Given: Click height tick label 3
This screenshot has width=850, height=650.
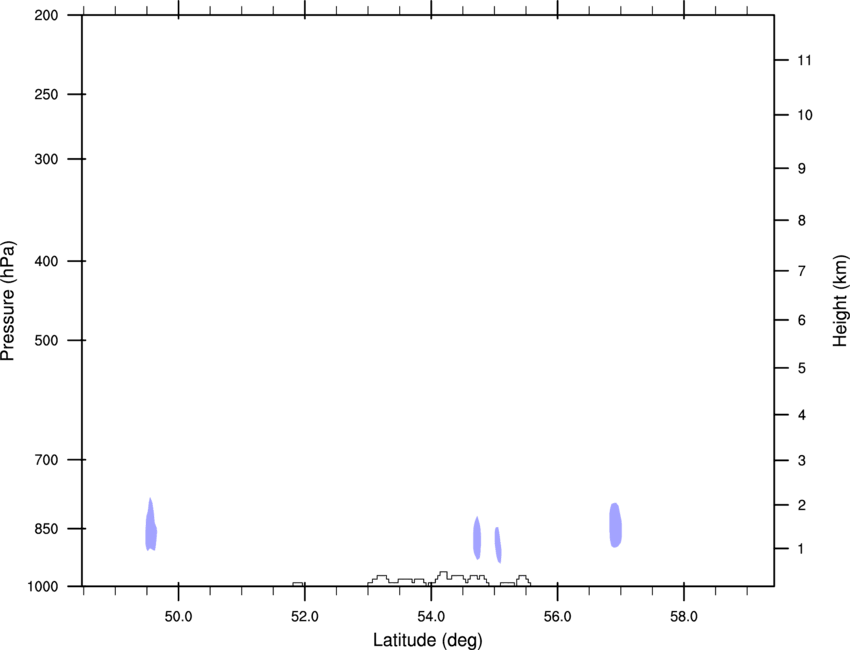Looking at the screenshot, I should click(x=802, y=461).
